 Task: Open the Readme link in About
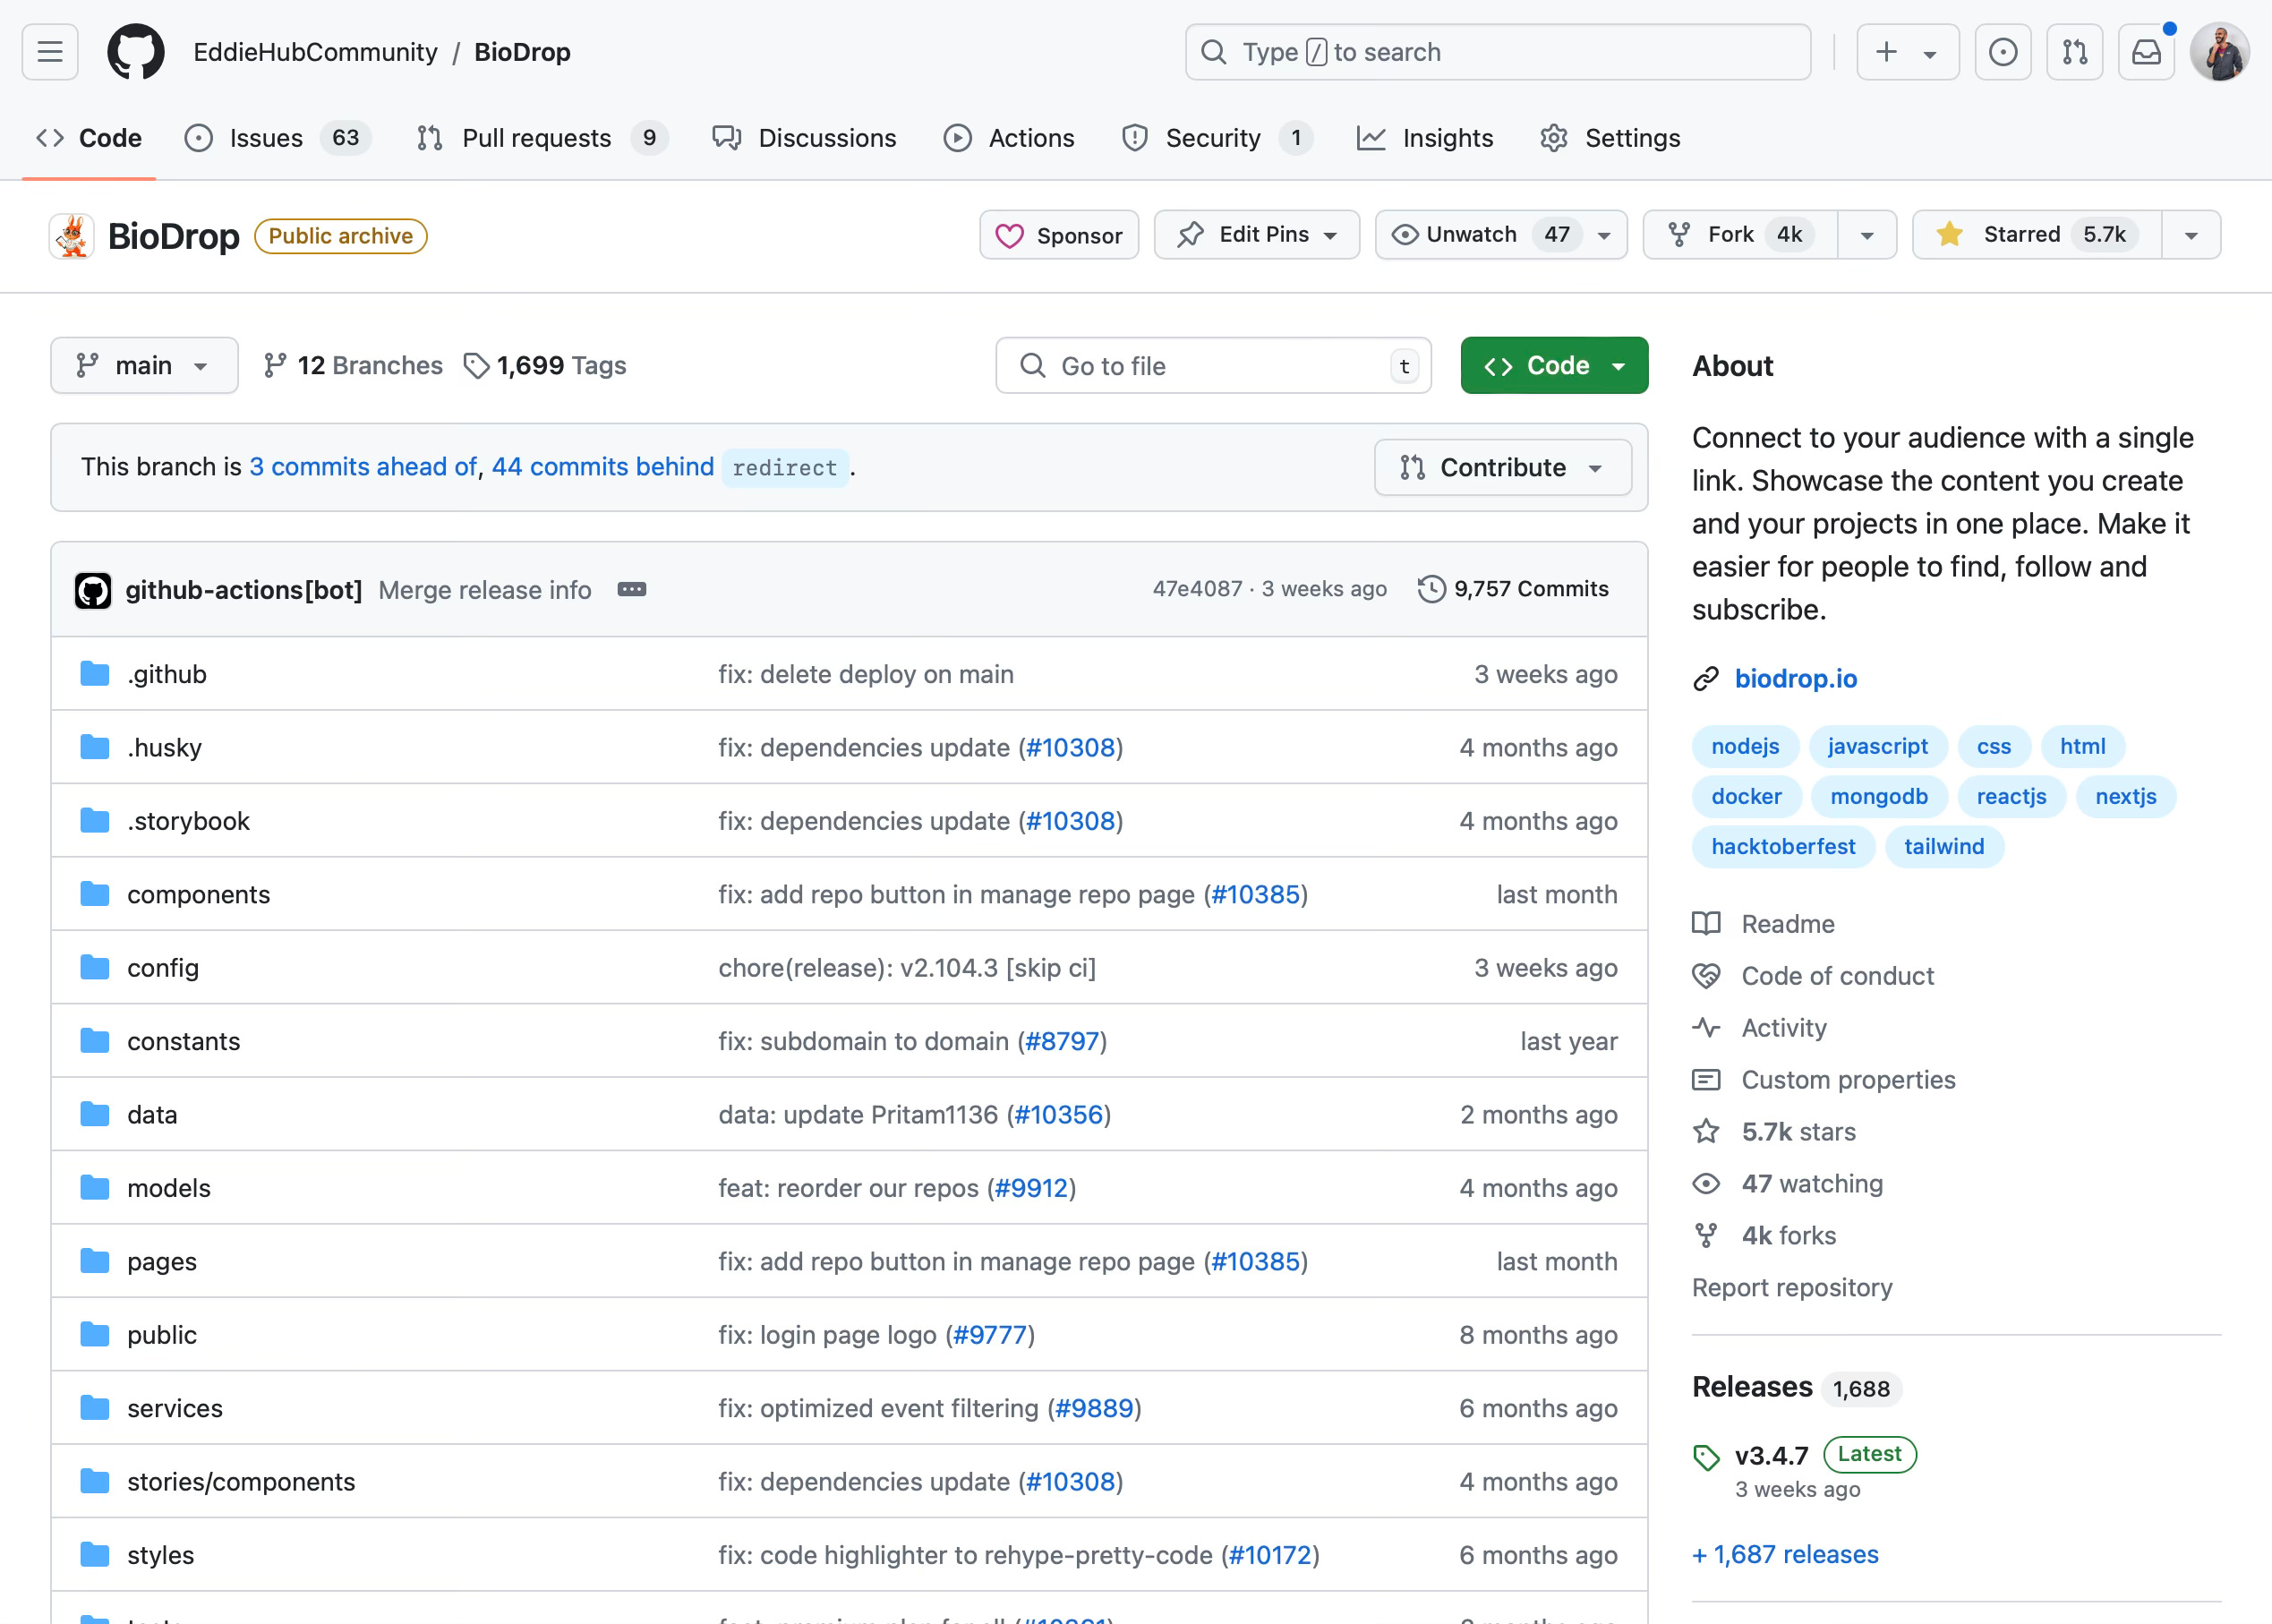point(1788,924)
